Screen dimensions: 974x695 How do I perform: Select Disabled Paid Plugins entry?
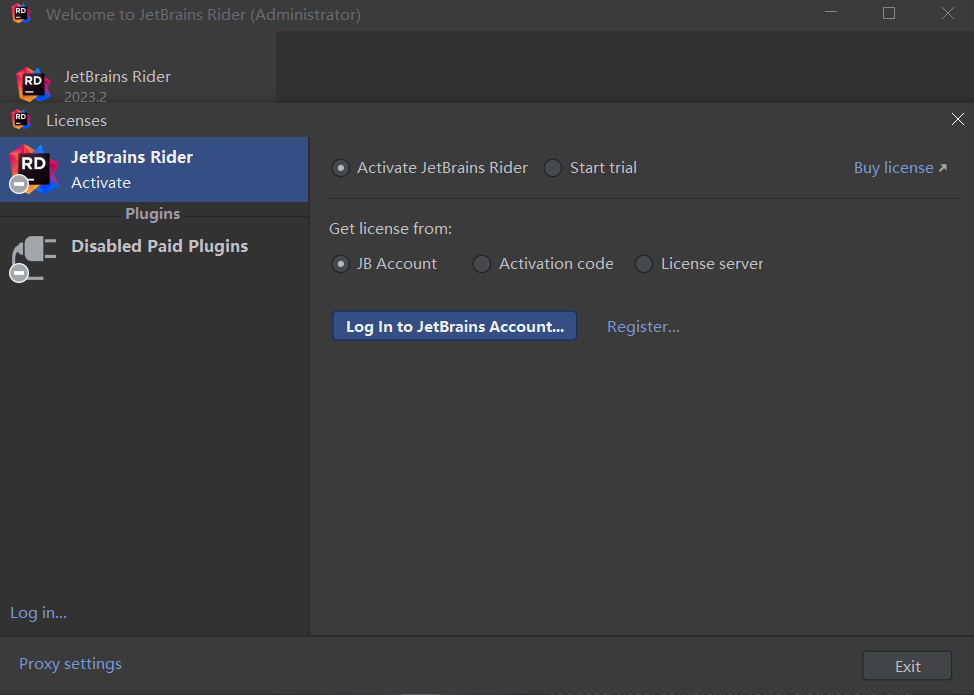154,258
